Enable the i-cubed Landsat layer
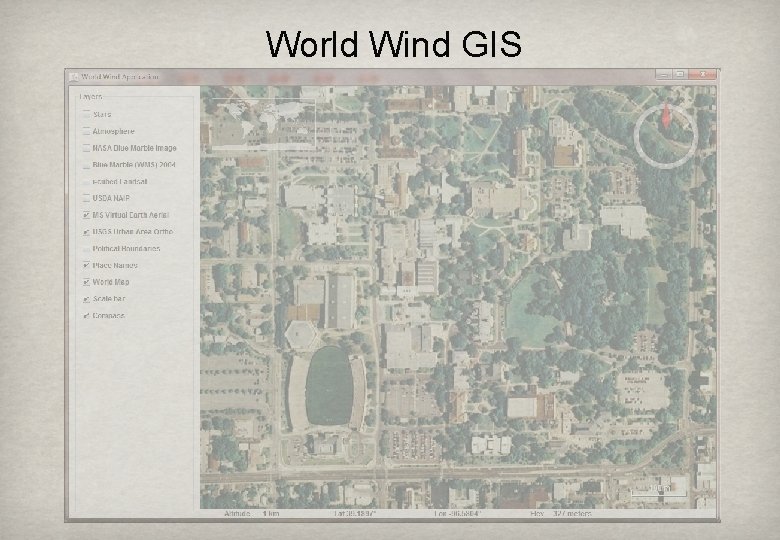The width and height of the screenshot is (780, 540). (x=87, y=181)
